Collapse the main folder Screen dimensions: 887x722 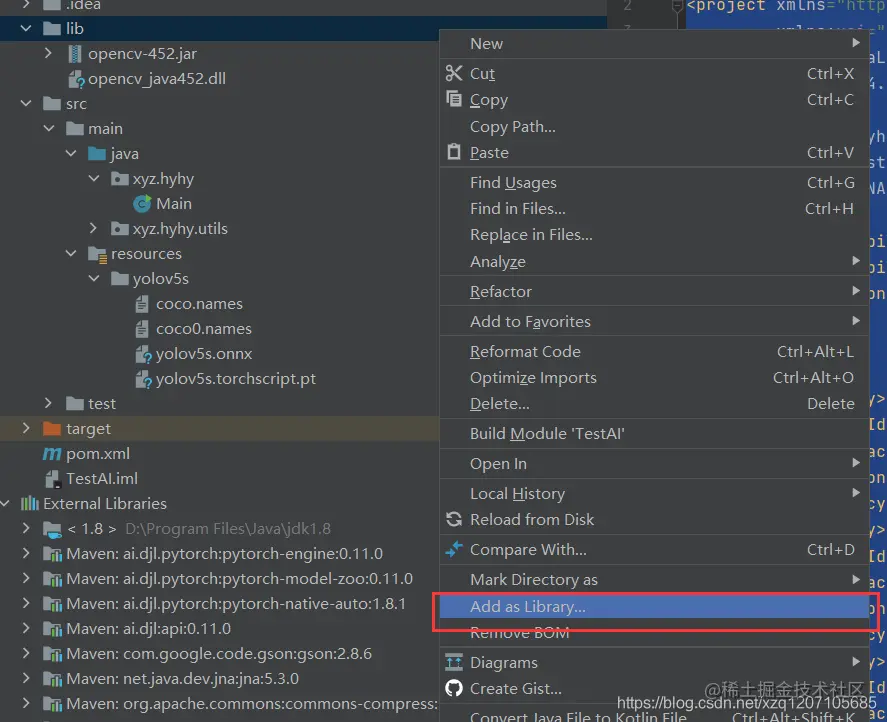point(49,128)
